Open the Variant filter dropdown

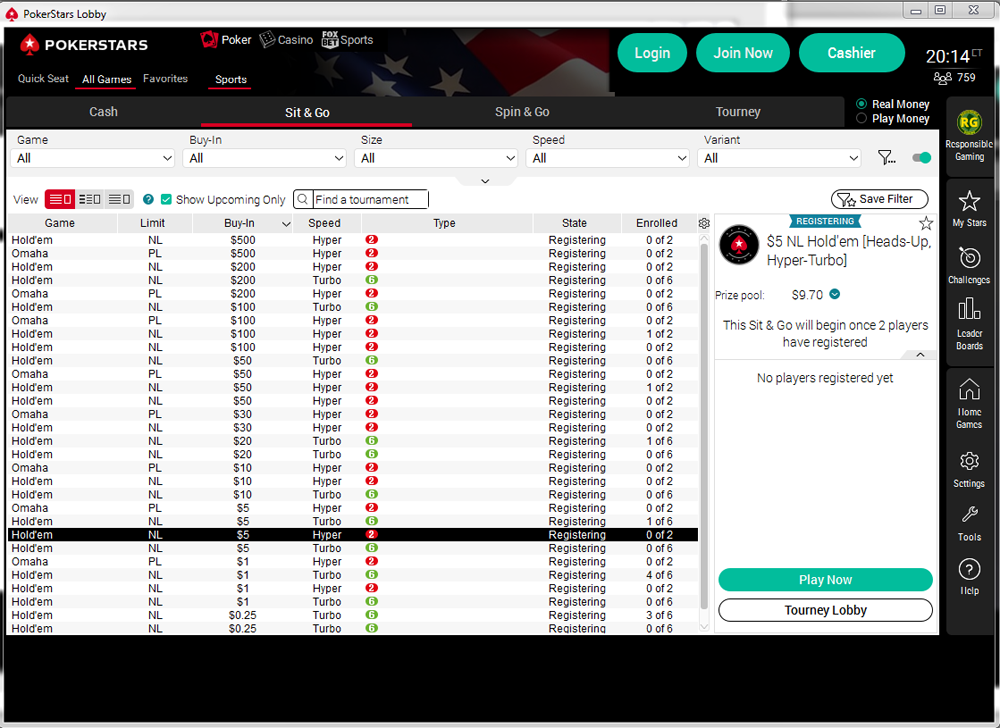pyautogui.click(x=779, y=158)
